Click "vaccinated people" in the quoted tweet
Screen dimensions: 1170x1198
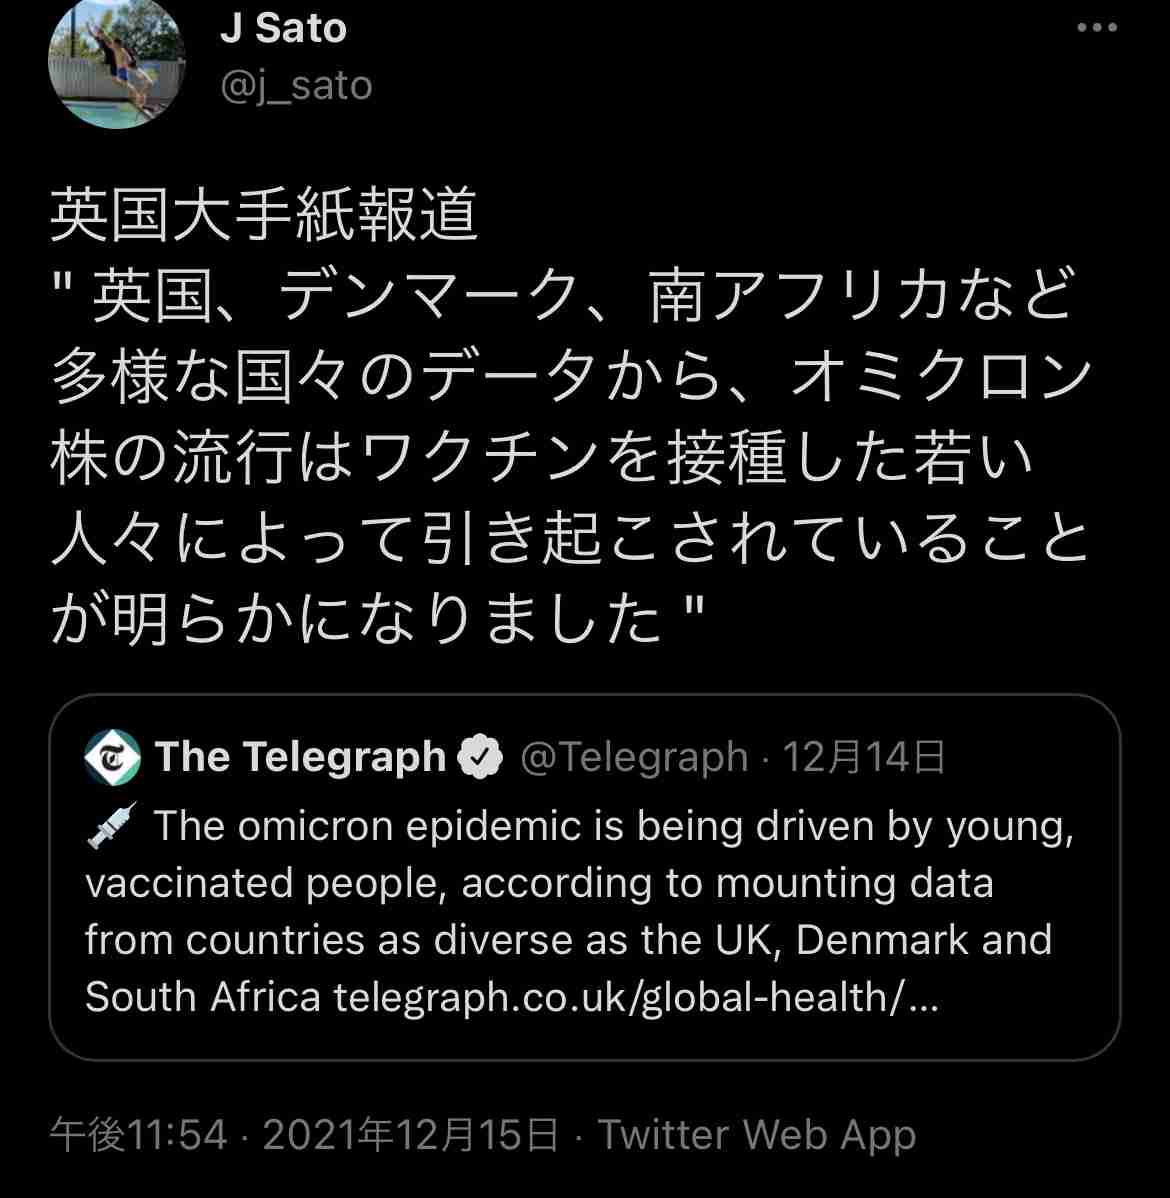[x=265, y=884]
